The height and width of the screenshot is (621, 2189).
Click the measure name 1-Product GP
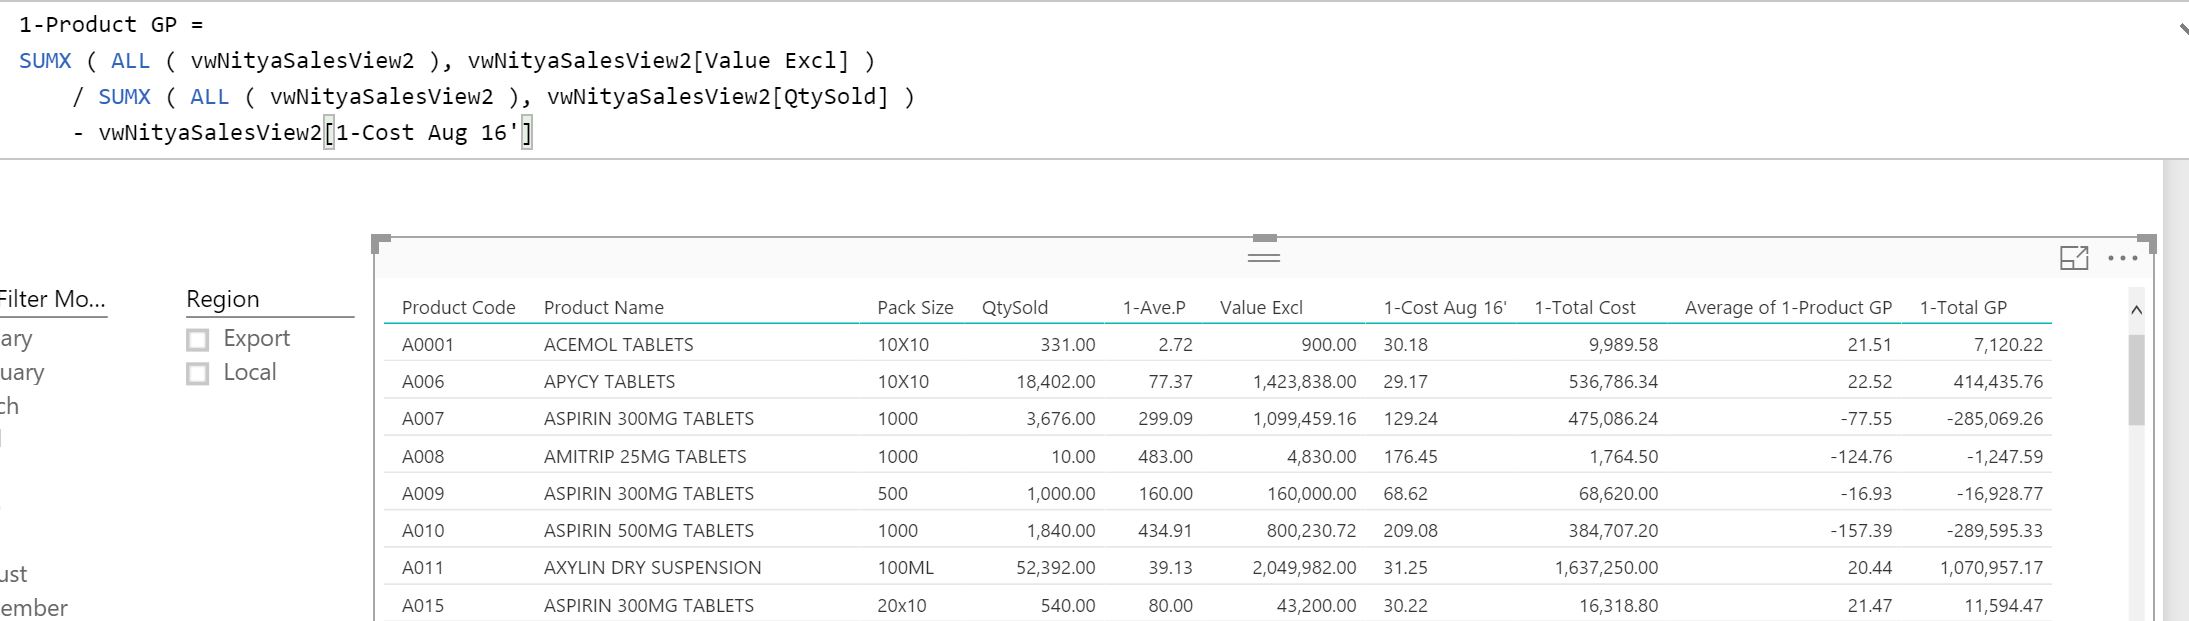click(98, 25)
